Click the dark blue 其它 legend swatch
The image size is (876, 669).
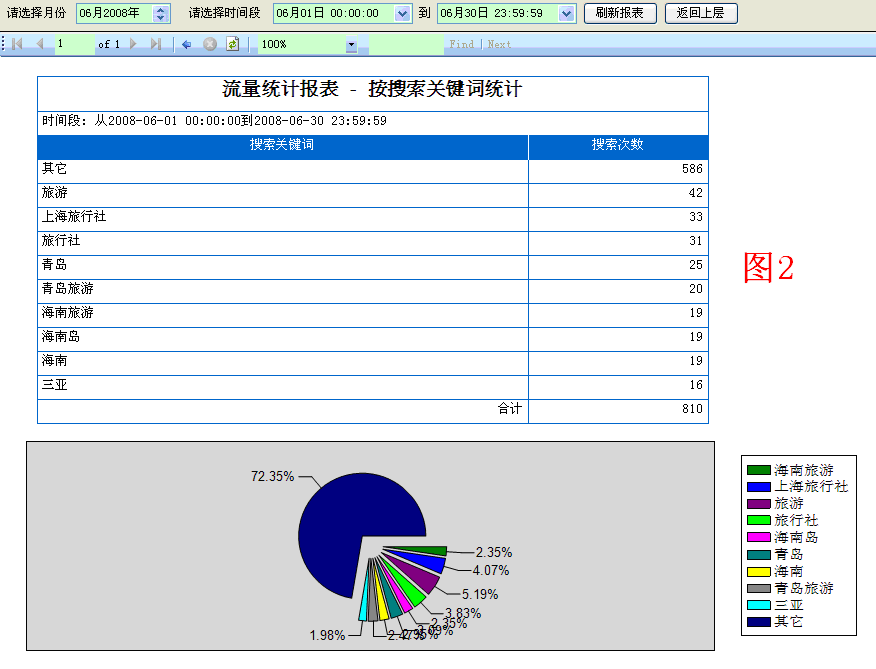click(758, 622)
